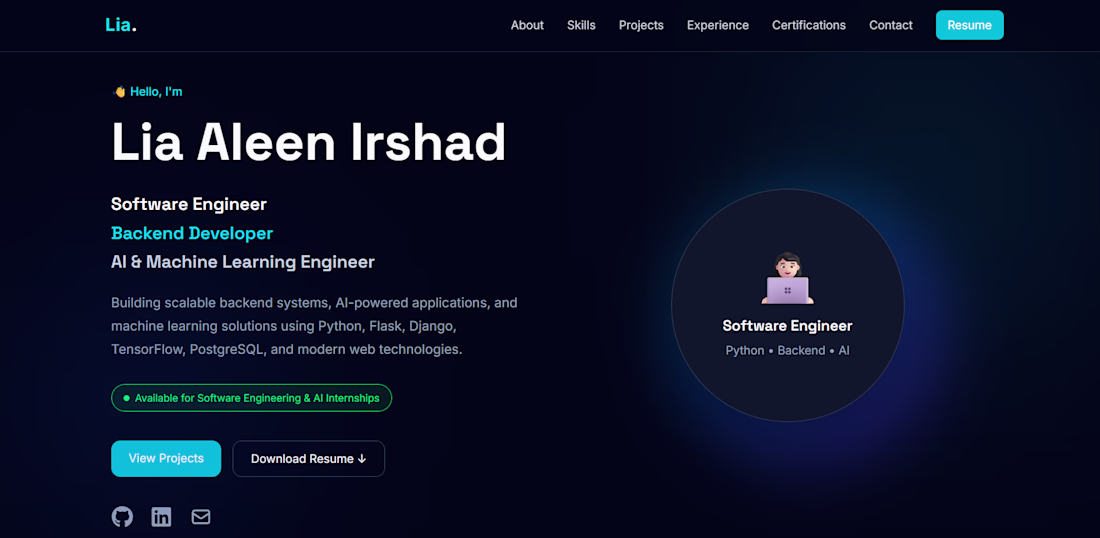Click the Software Engineer label in the circle
1100x538 pixels.
click(787, 325)
